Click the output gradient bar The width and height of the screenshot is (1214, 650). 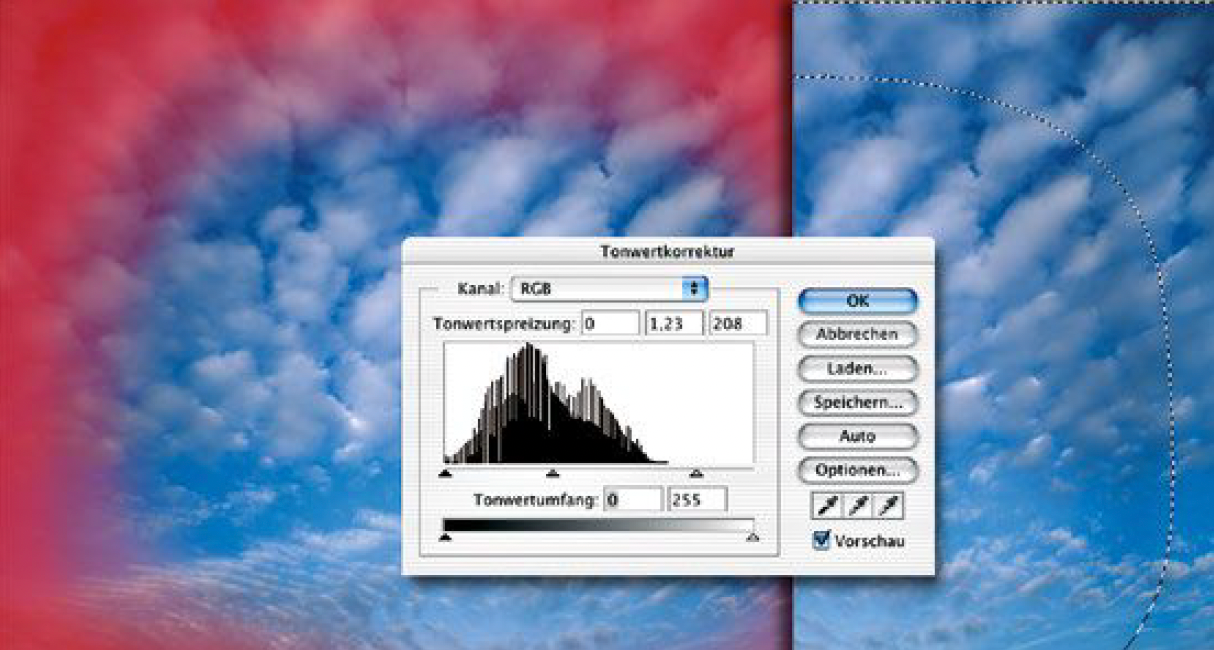pos(598,524)
